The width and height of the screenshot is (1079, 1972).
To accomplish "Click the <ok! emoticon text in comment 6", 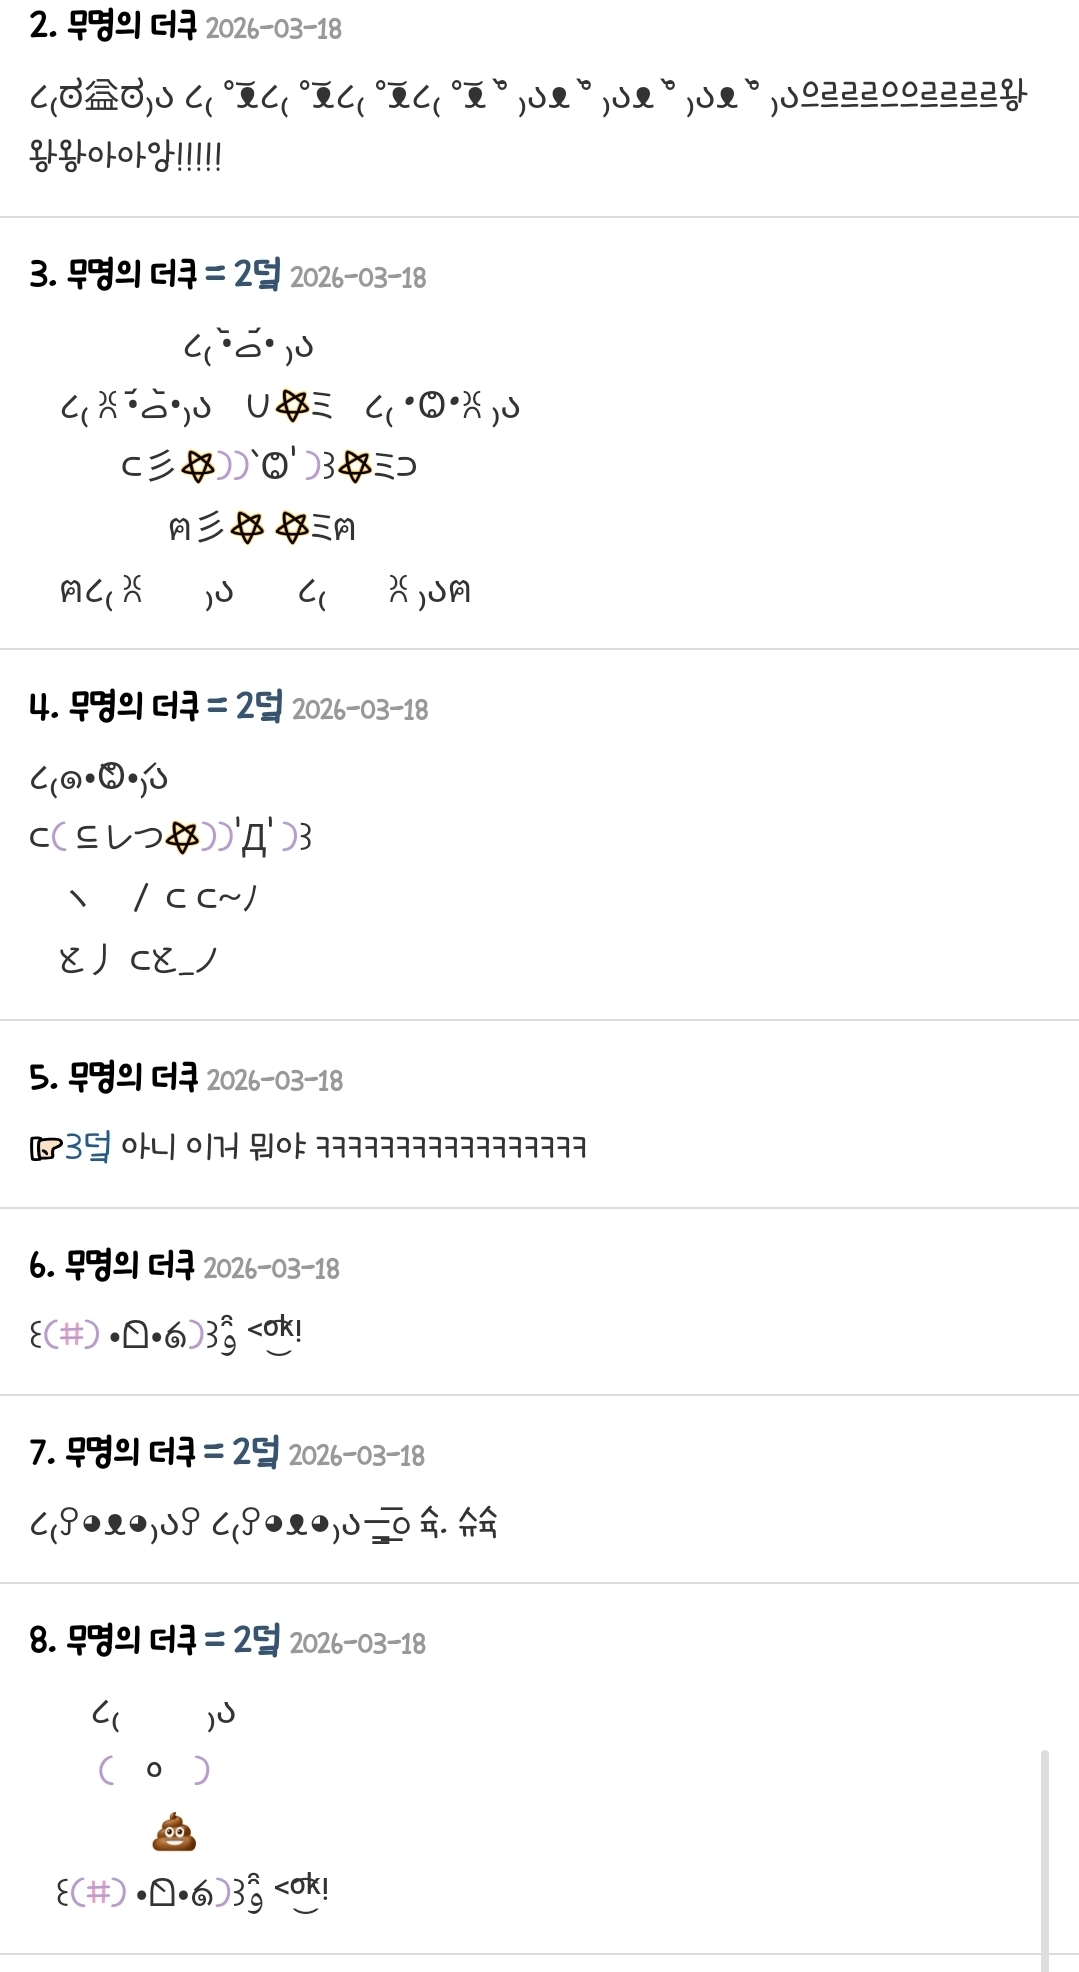I will 274,1333.
